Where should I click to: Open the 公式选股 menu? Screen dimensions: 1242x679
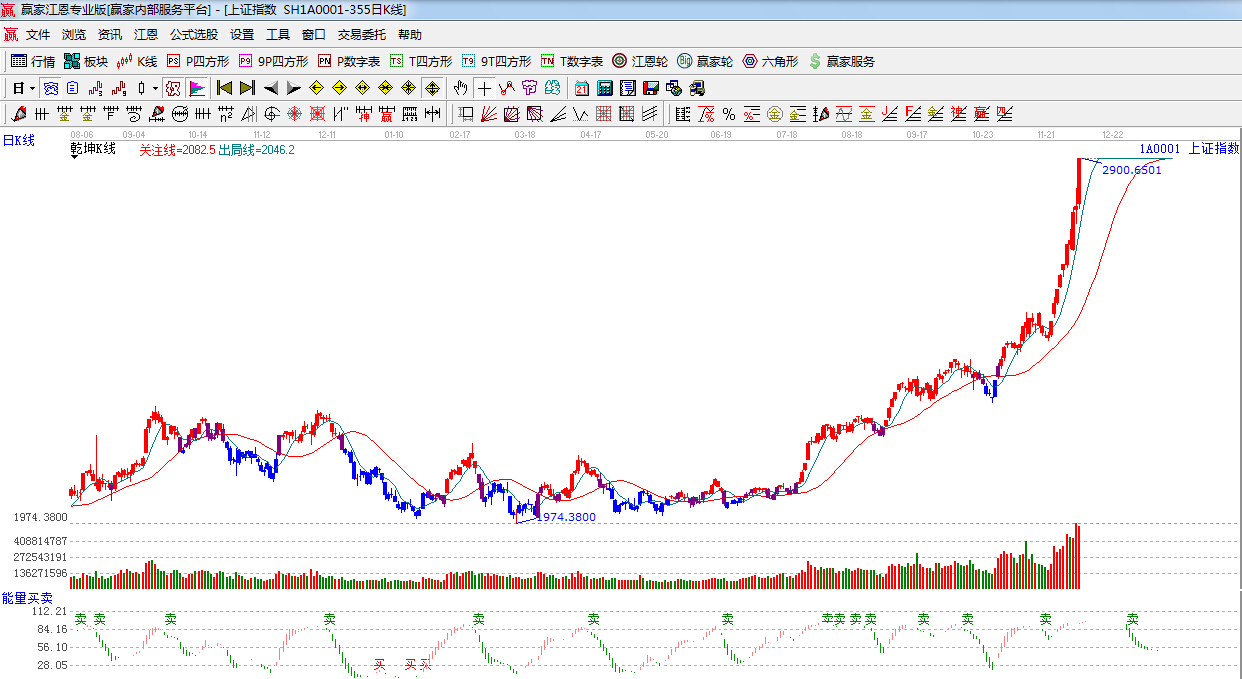coord(193,35)
